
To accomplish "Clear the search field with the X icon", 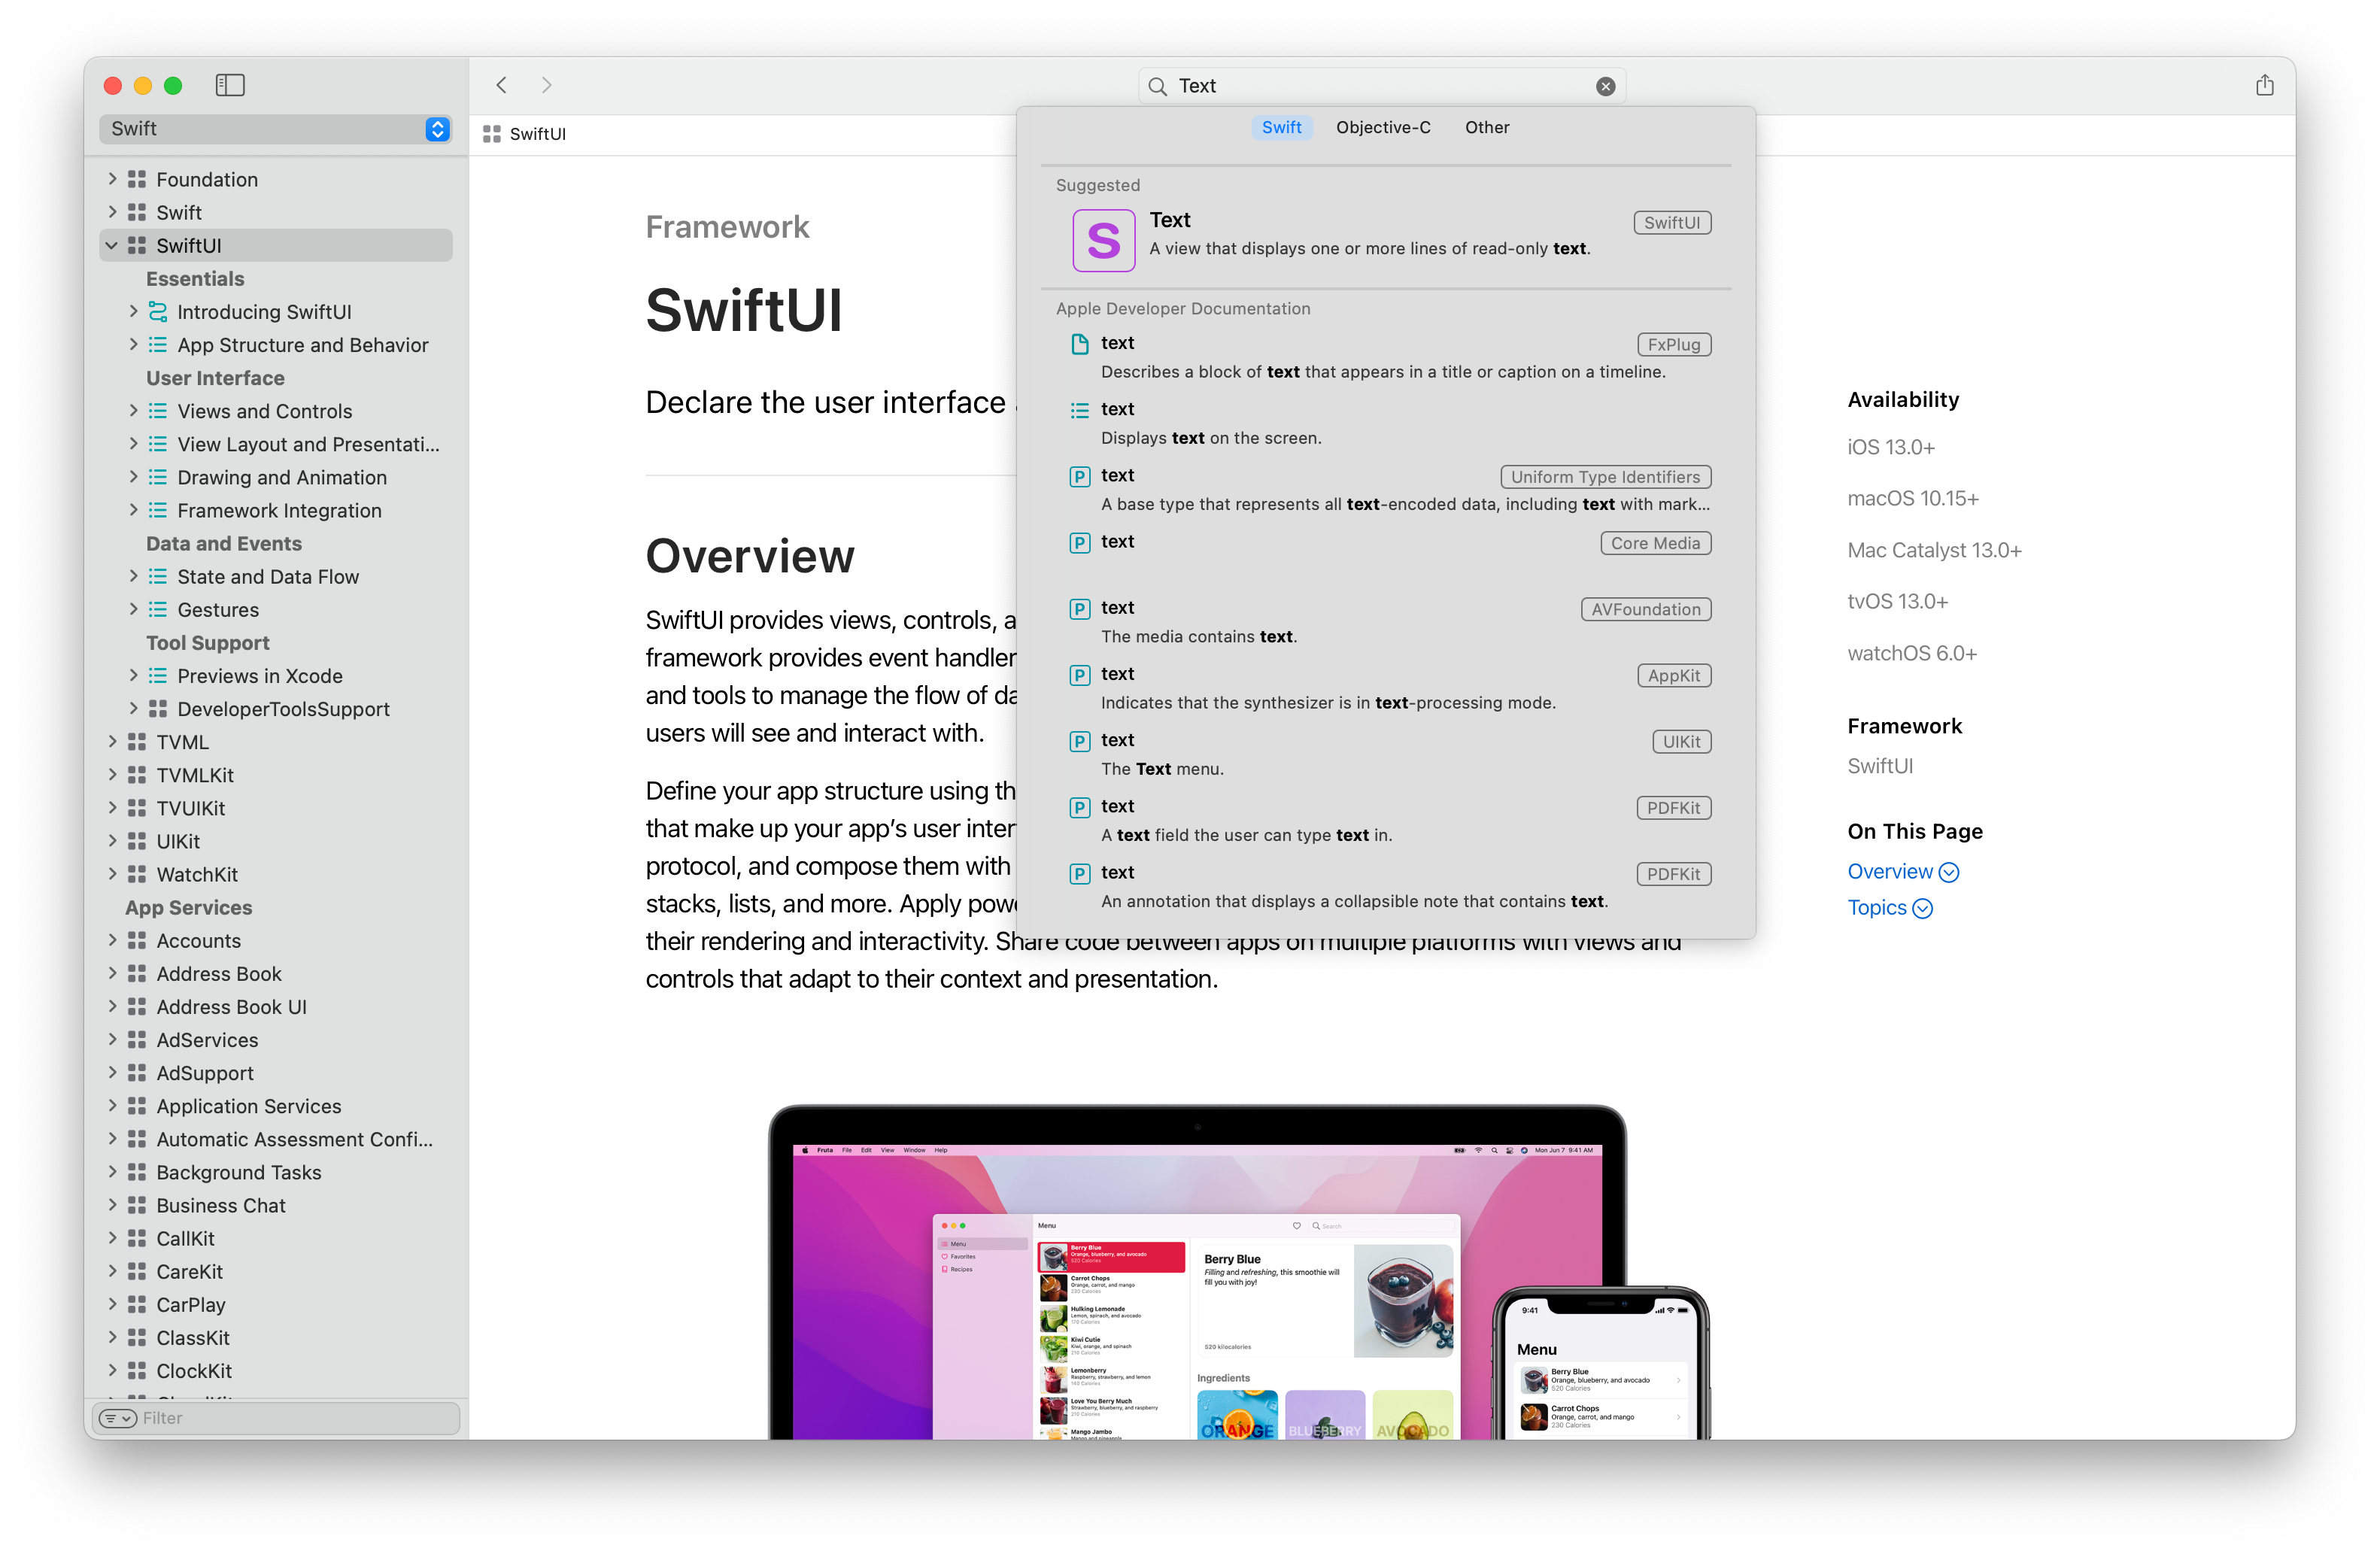I will (1606, 86).
